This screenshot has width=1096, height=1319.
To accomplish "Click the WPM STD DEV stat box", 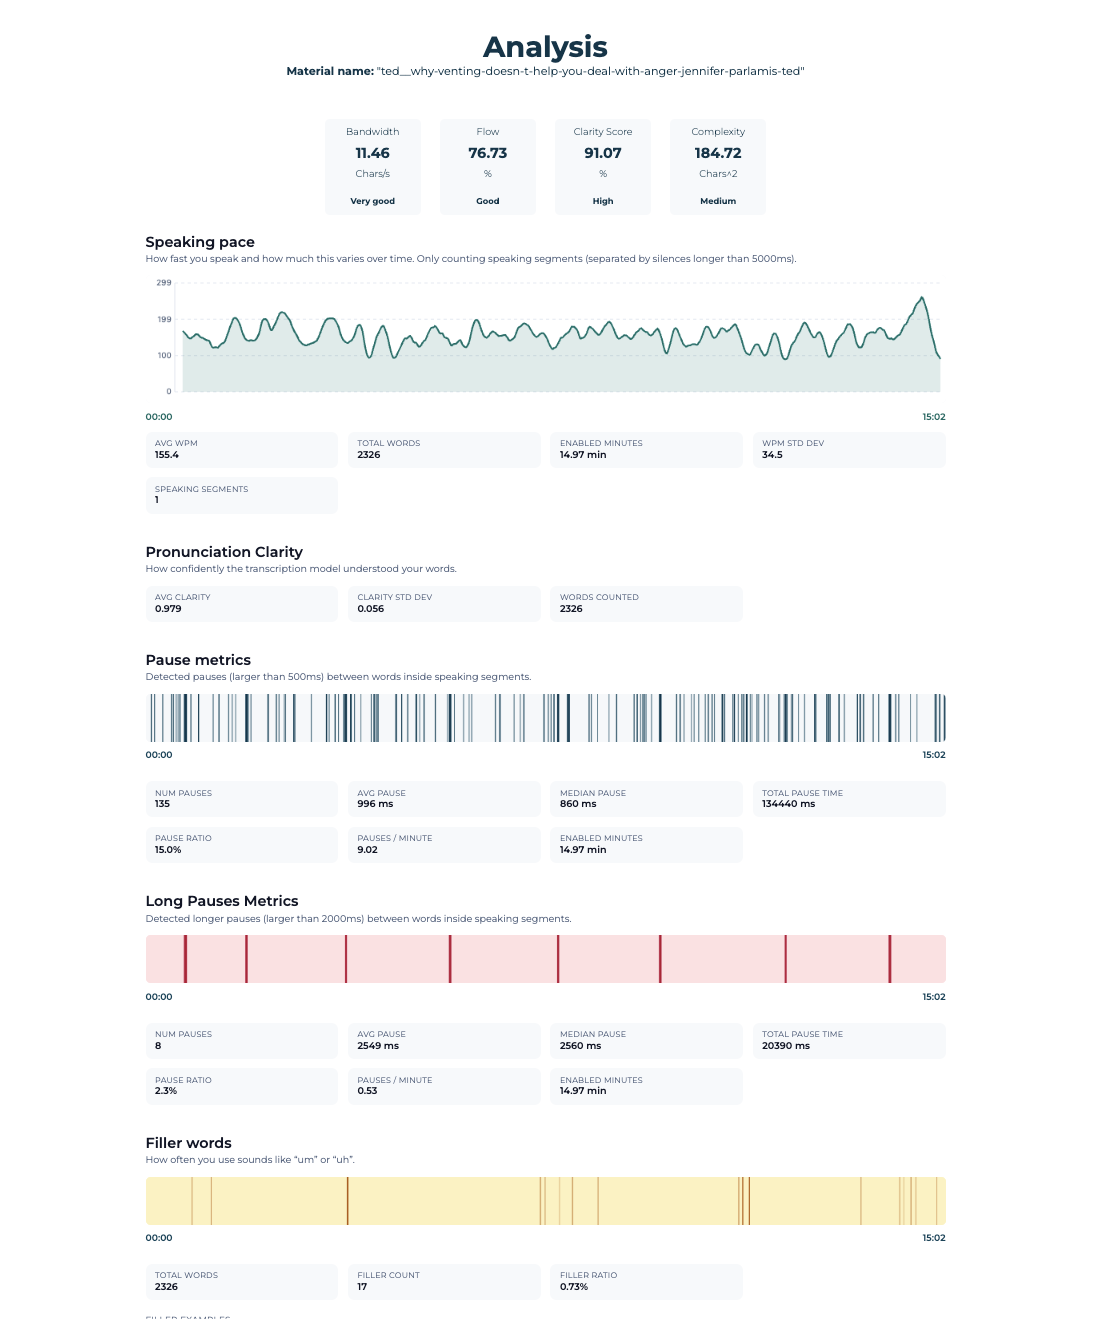I will 848,449.
